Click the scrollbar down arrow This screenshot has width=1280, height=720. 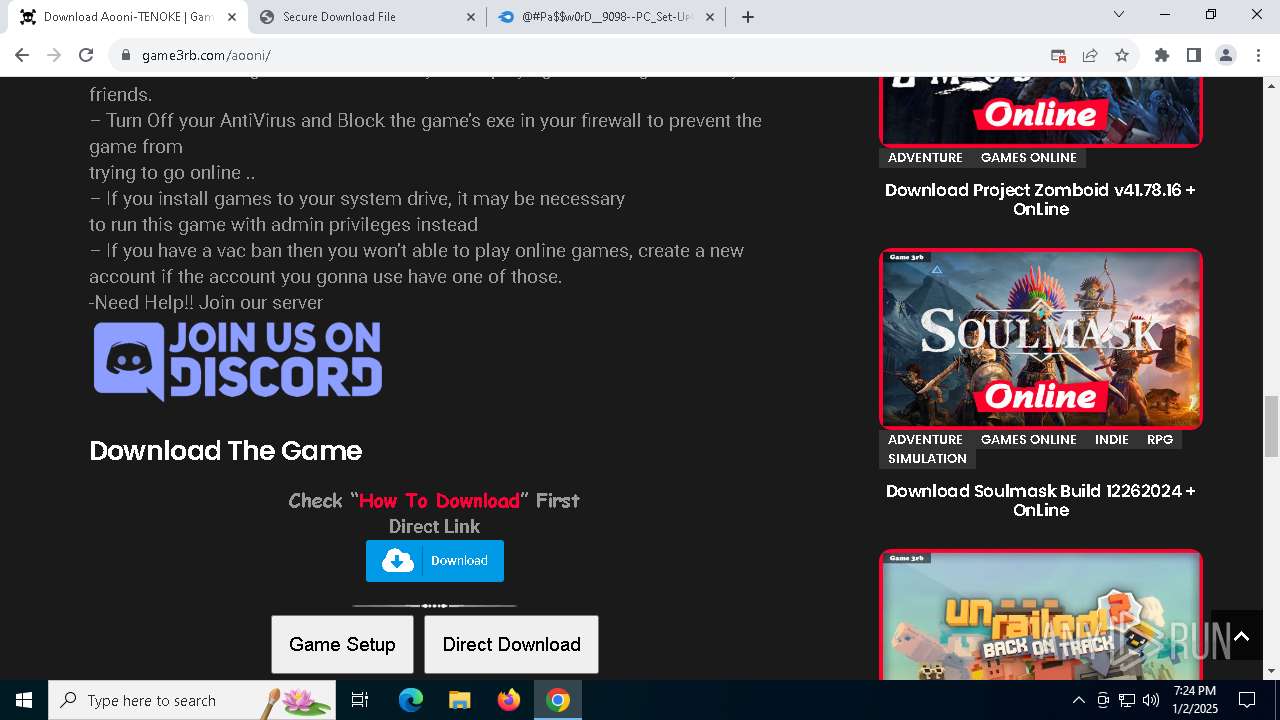pos(1271,671)
